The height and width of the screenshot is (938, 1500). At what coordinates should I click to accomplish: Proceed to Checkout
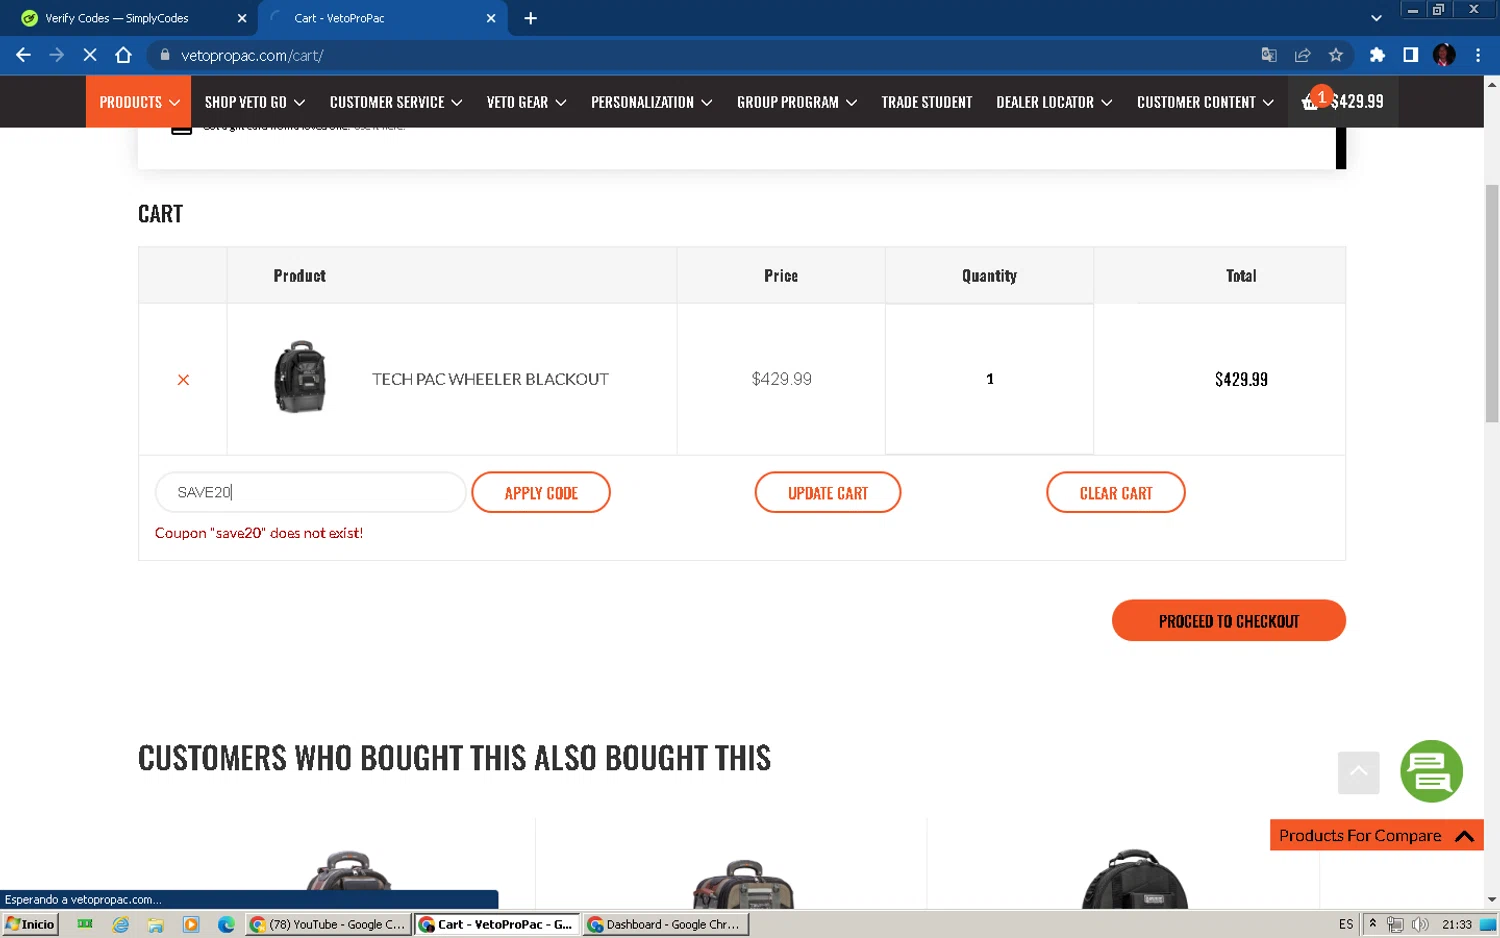(x=1229, y=620)
